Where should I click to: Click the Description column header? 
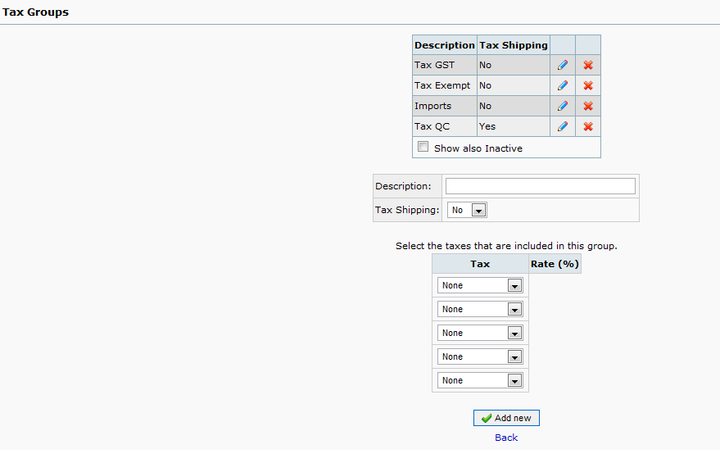(x=444, y=45)
